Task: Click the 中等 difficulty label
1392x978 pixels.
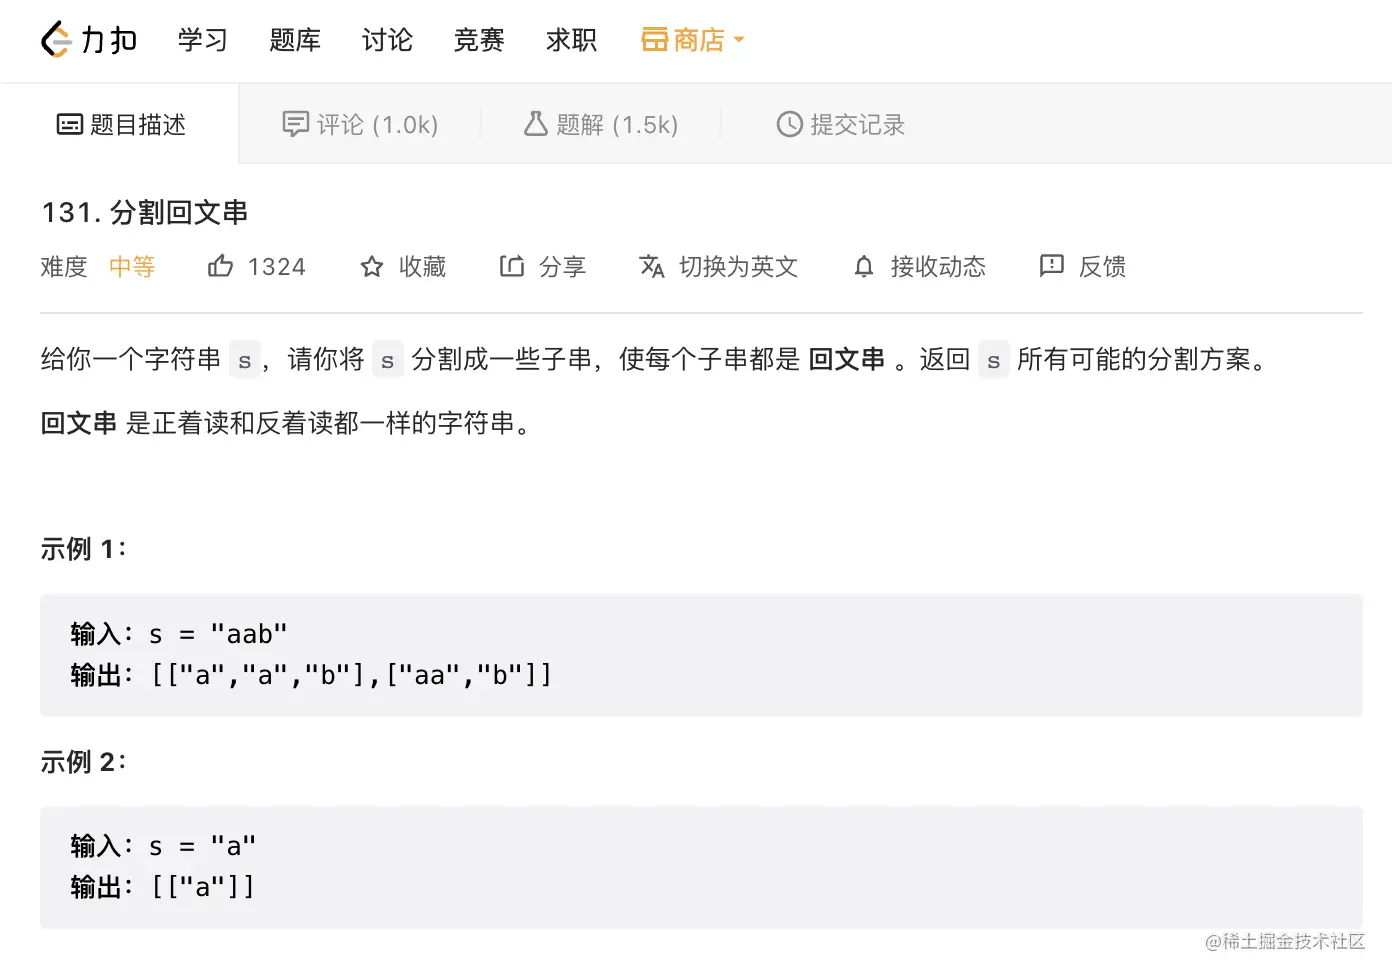Action: [x=132, y=267]
